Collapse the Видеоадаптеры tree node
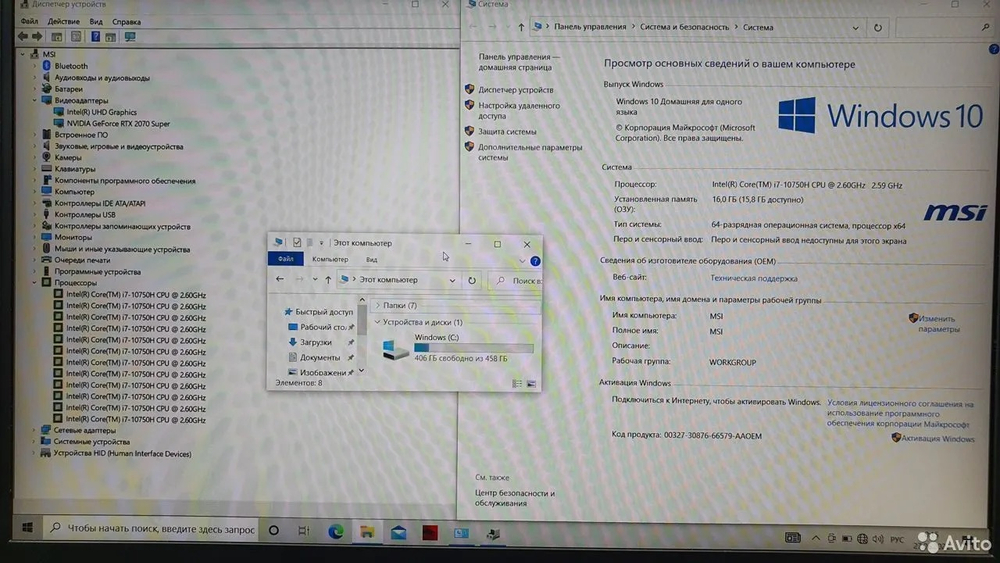Image resolution: width=1000 pixels, height=563 pixels. [35, 100]
